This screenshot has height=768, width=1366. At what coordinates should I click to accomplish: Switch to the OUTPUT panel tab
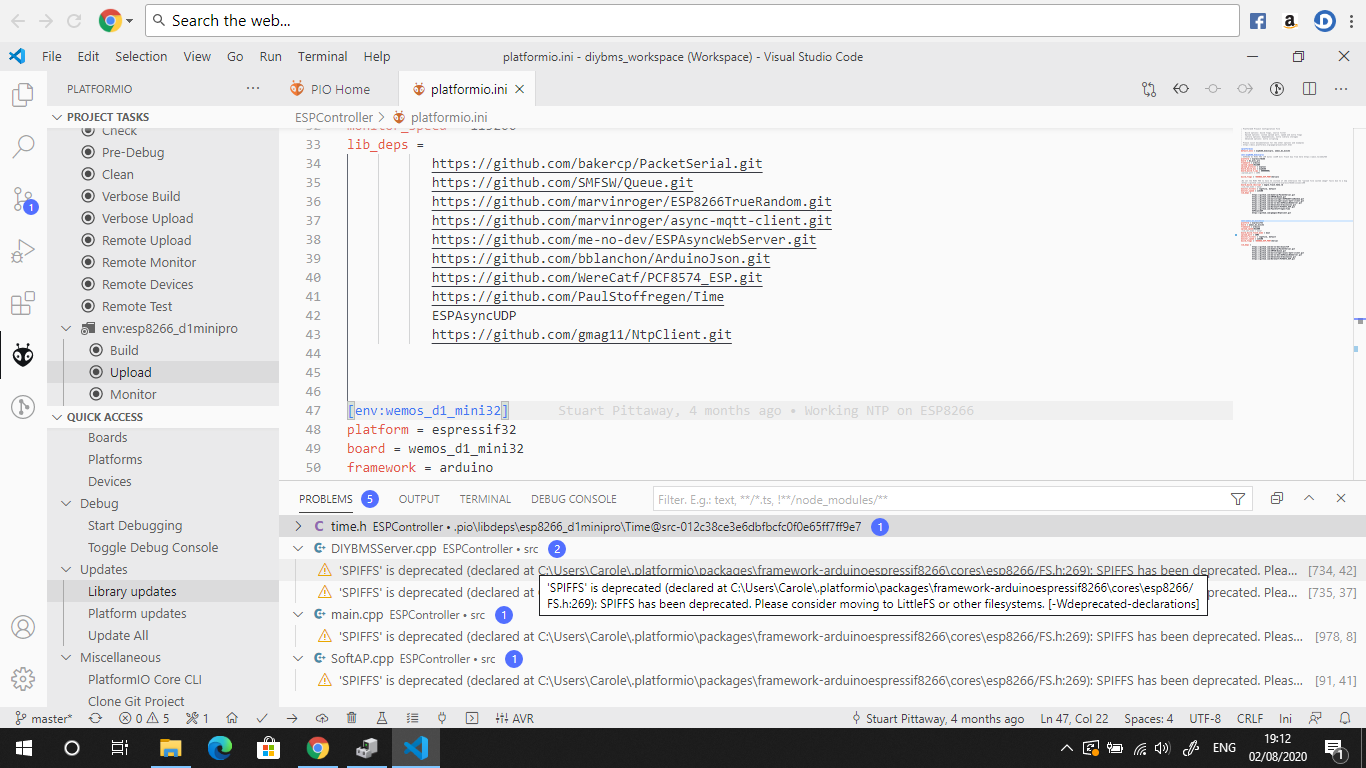coord(419,499)
